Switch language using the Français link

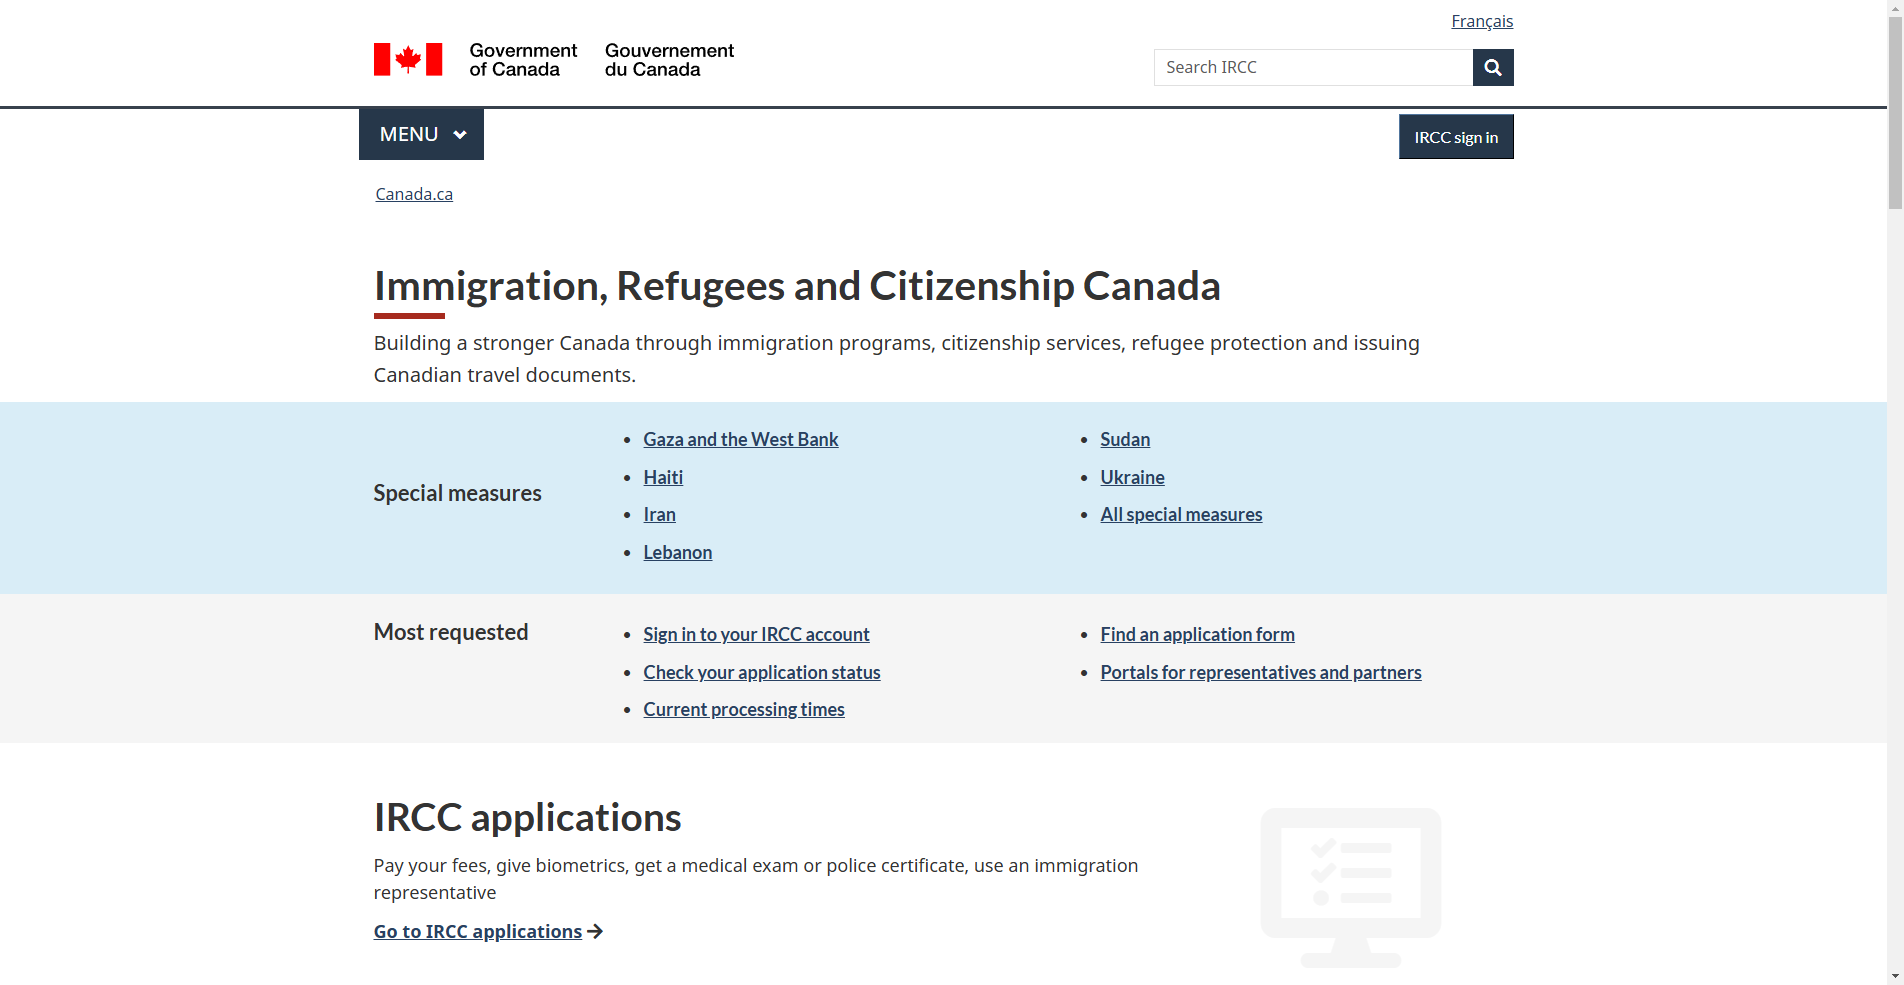click(1481, 21)
